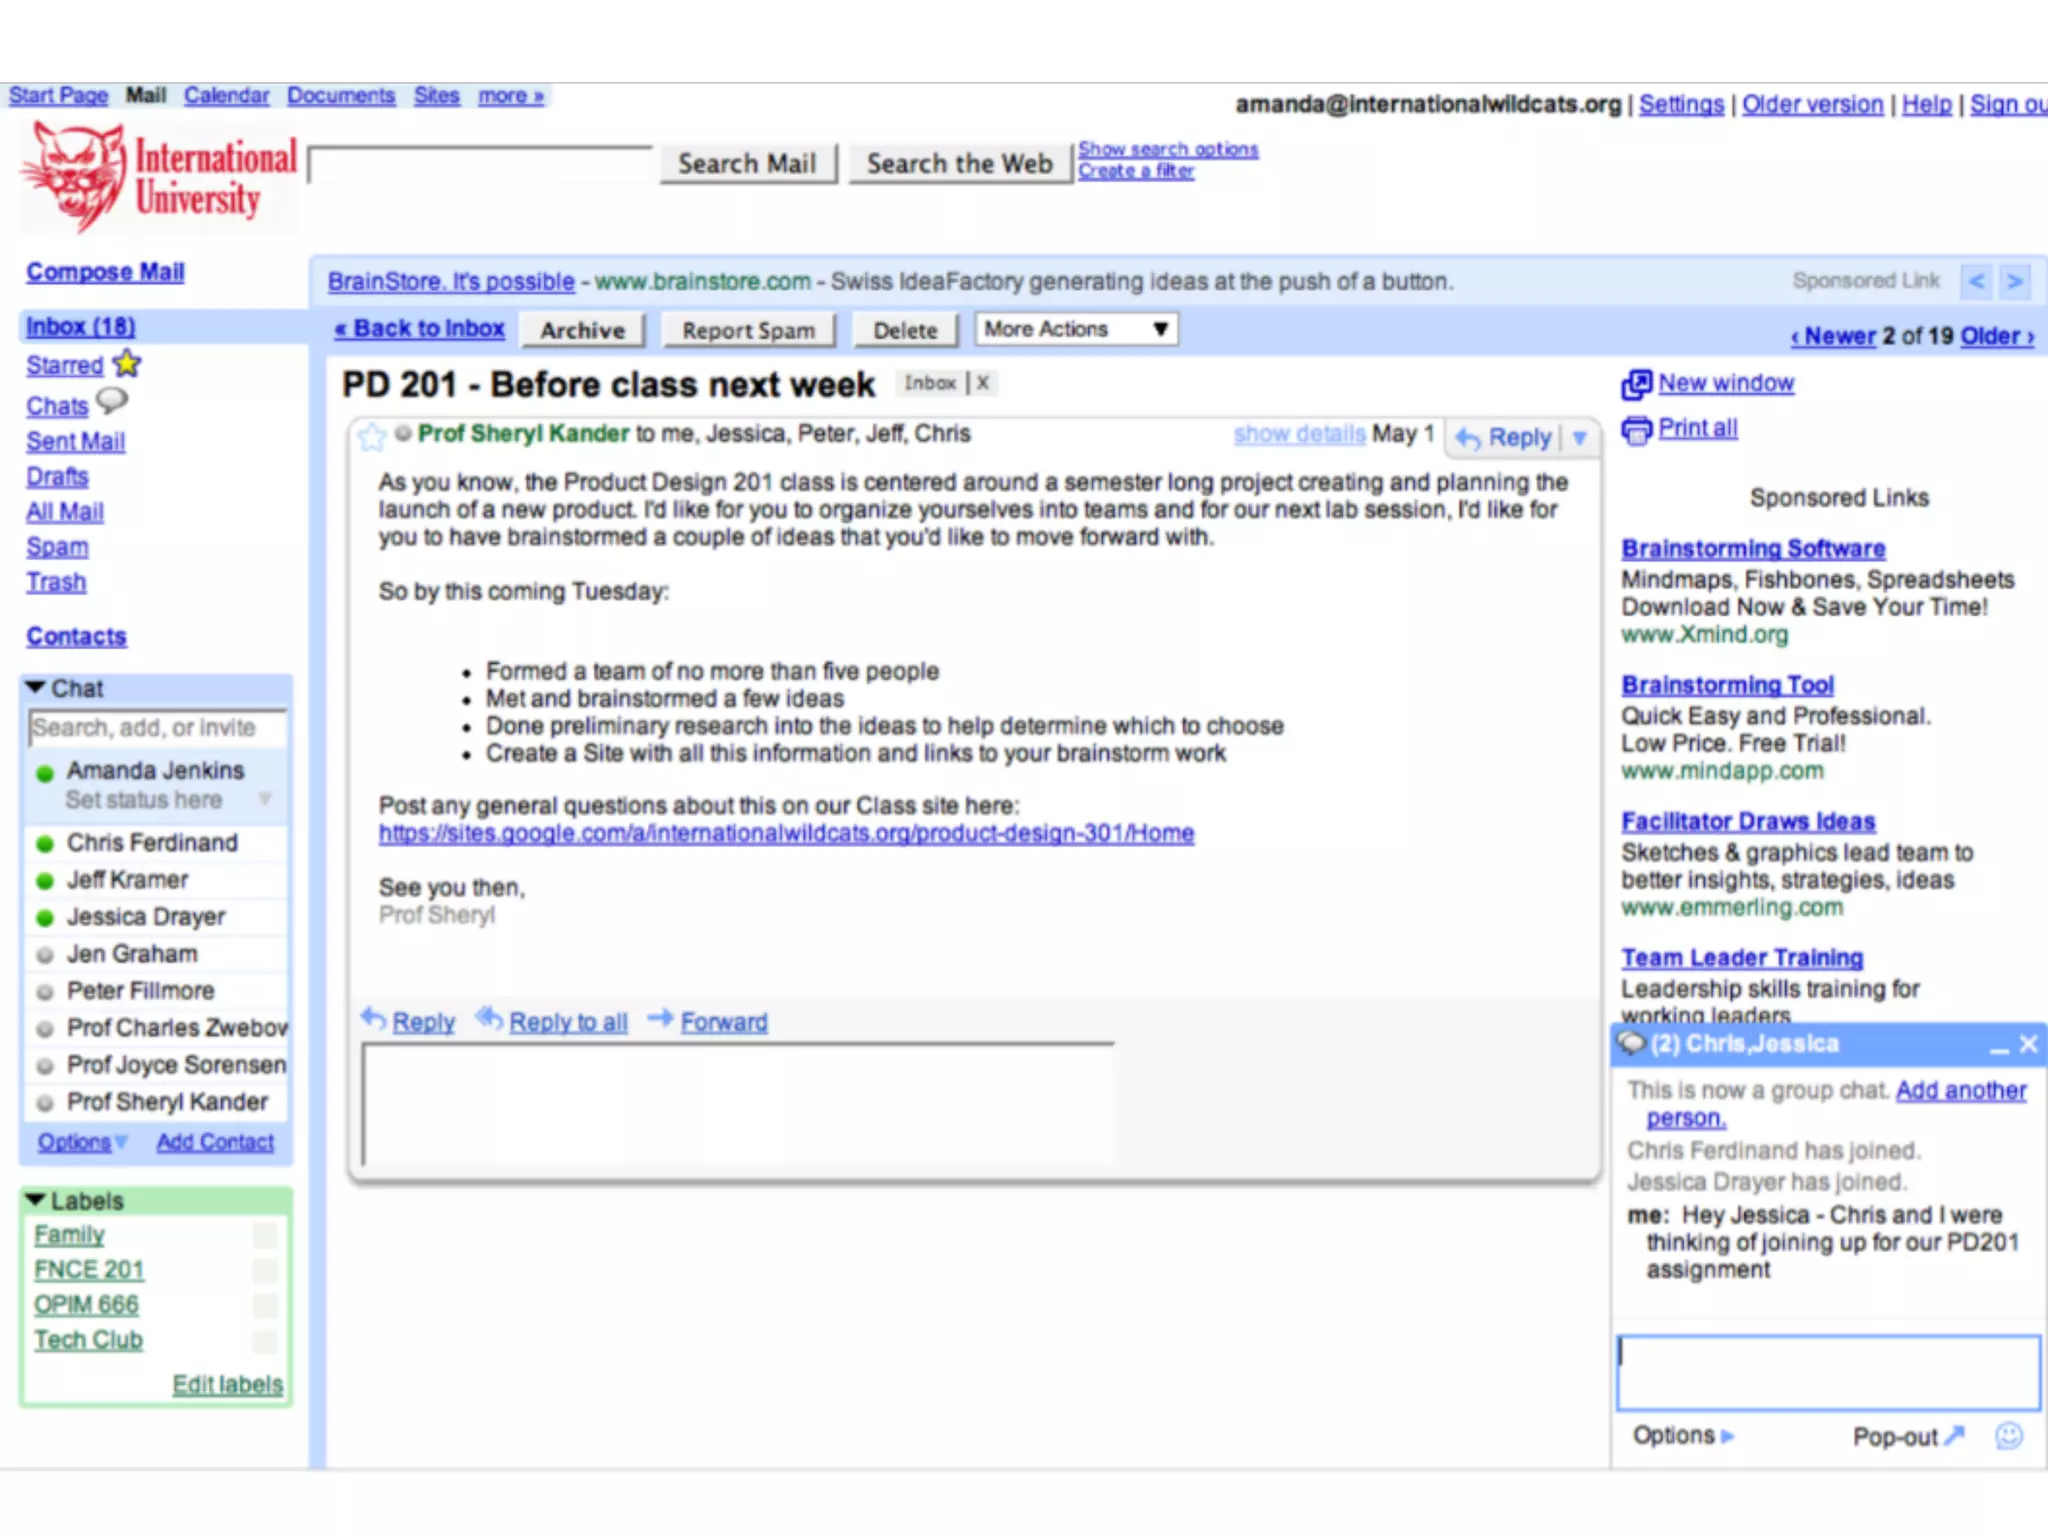Click the Search Mail button
This screenshot has height=1536, width=2048.
(748, 164)
